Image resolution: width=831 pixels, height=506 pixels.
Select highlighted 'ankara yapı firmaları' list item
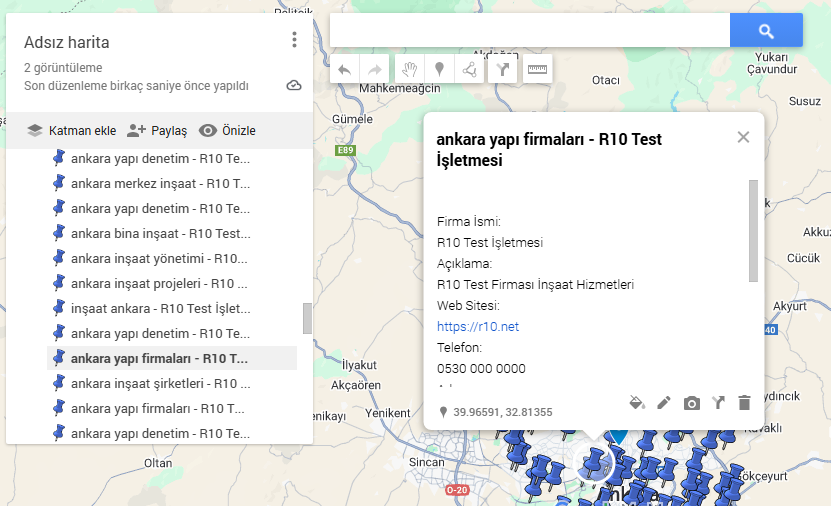point(172,359)
